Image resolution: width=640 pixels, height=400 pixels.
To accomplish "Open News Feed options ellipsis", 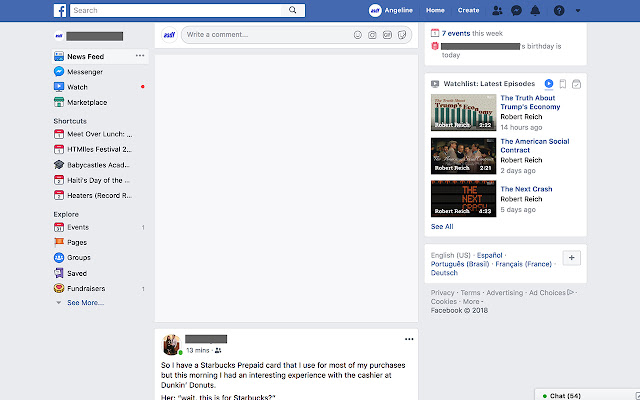I will 140,56.
